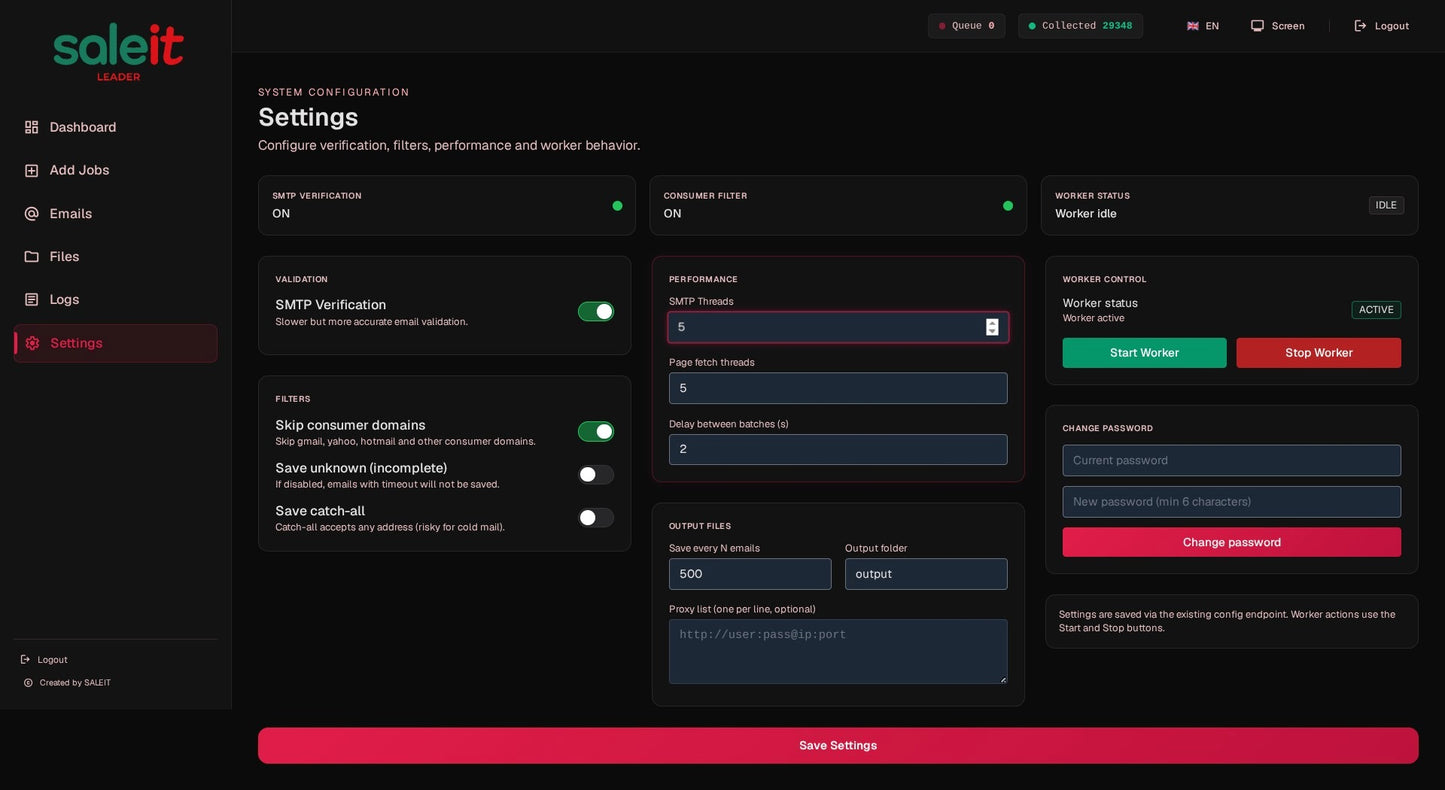Click the 'Worker active' text
Image resolution: width=1445 pixels, height=790 pixels.
(x=1093, y=318)
